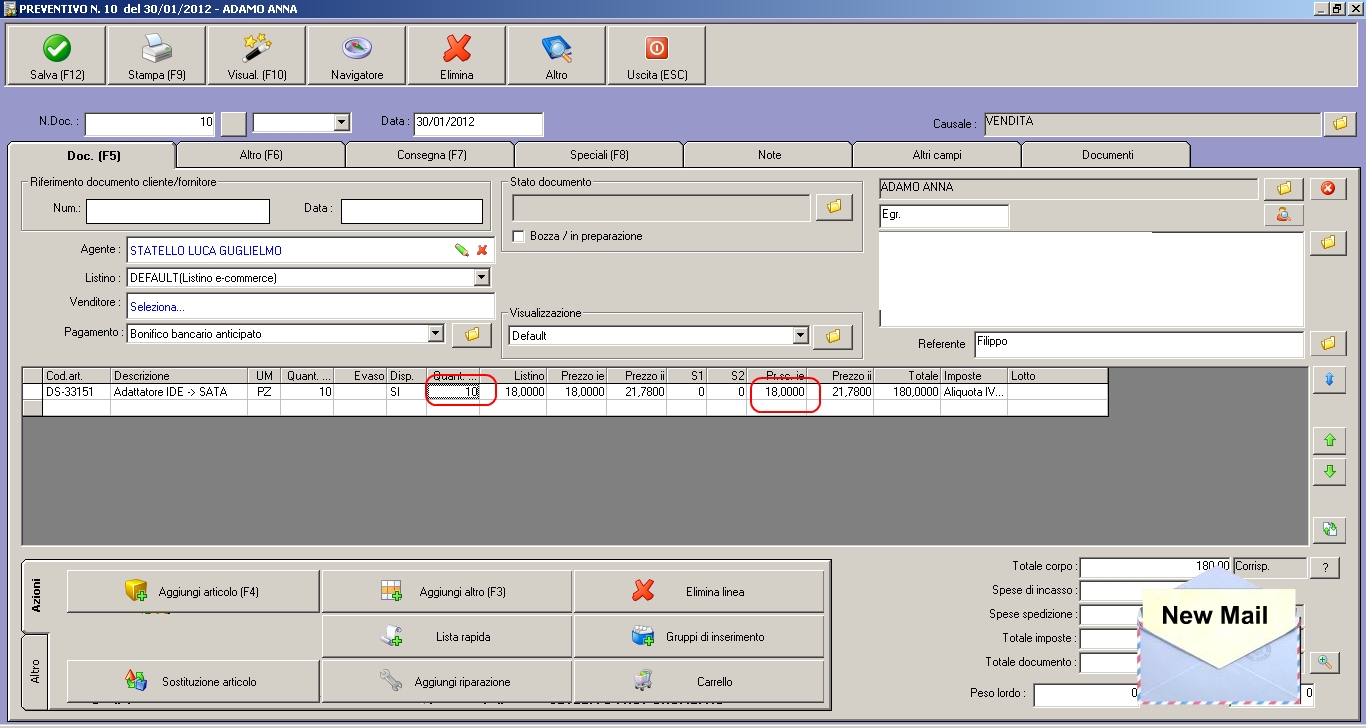Open folder lookup beside Stato documento
The width and height of the screenshot is (1366, 728).
tap(833, 207)
